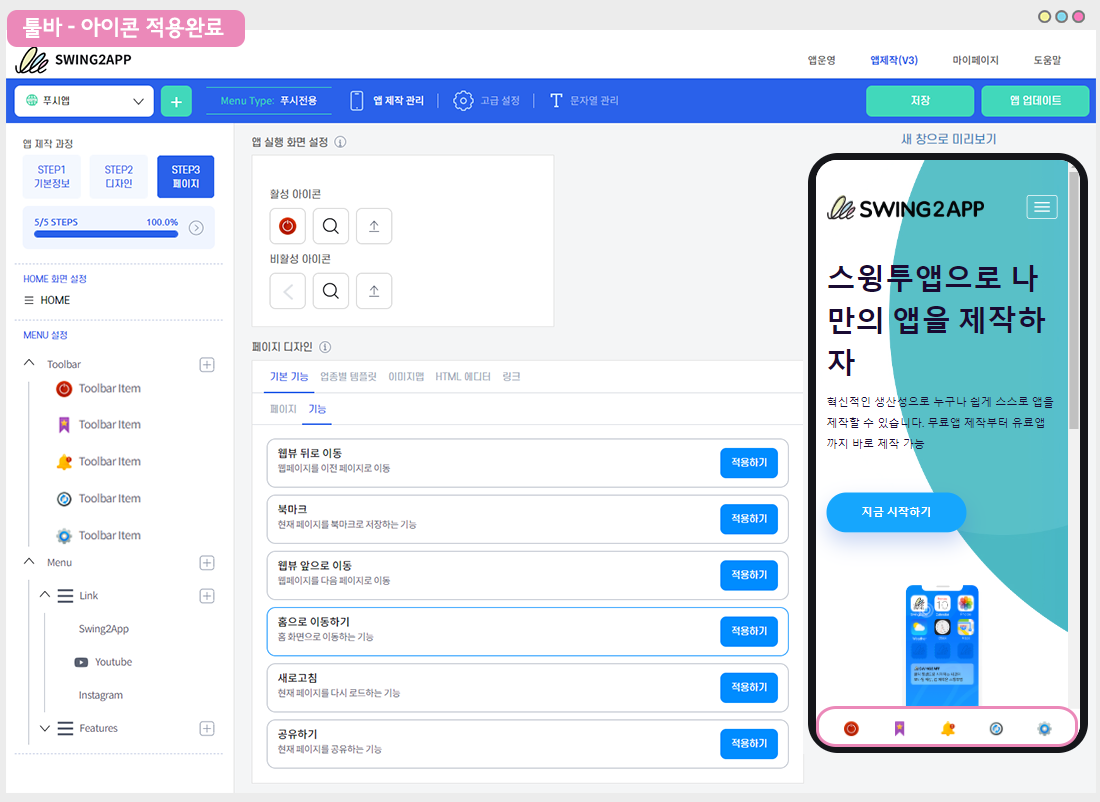Open the 푸시앱 app selector dropdown
Image resolution: width=1100 pixels, height=802 pixels.
85,101
